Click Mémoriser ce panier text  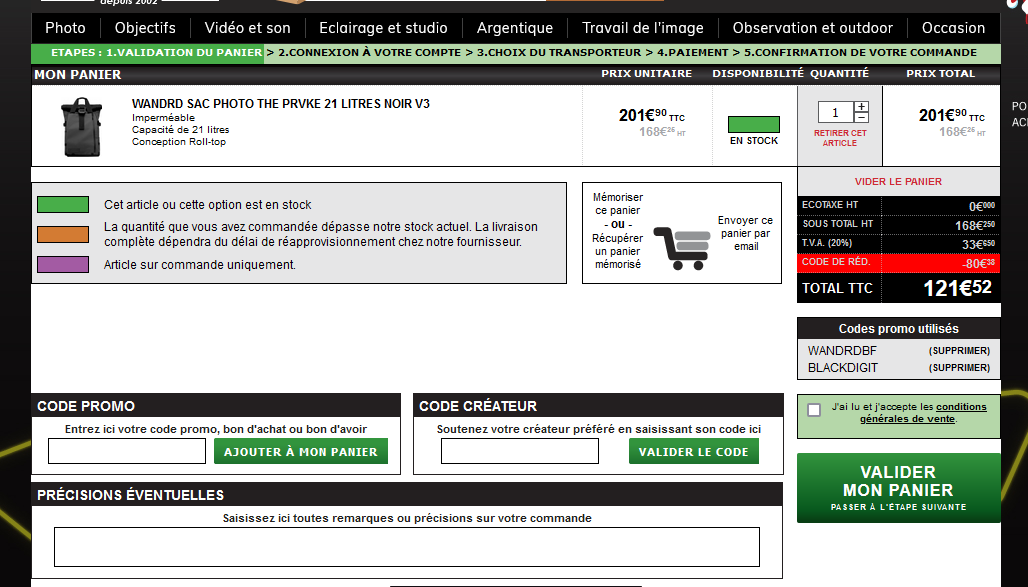tap(618, 204)
